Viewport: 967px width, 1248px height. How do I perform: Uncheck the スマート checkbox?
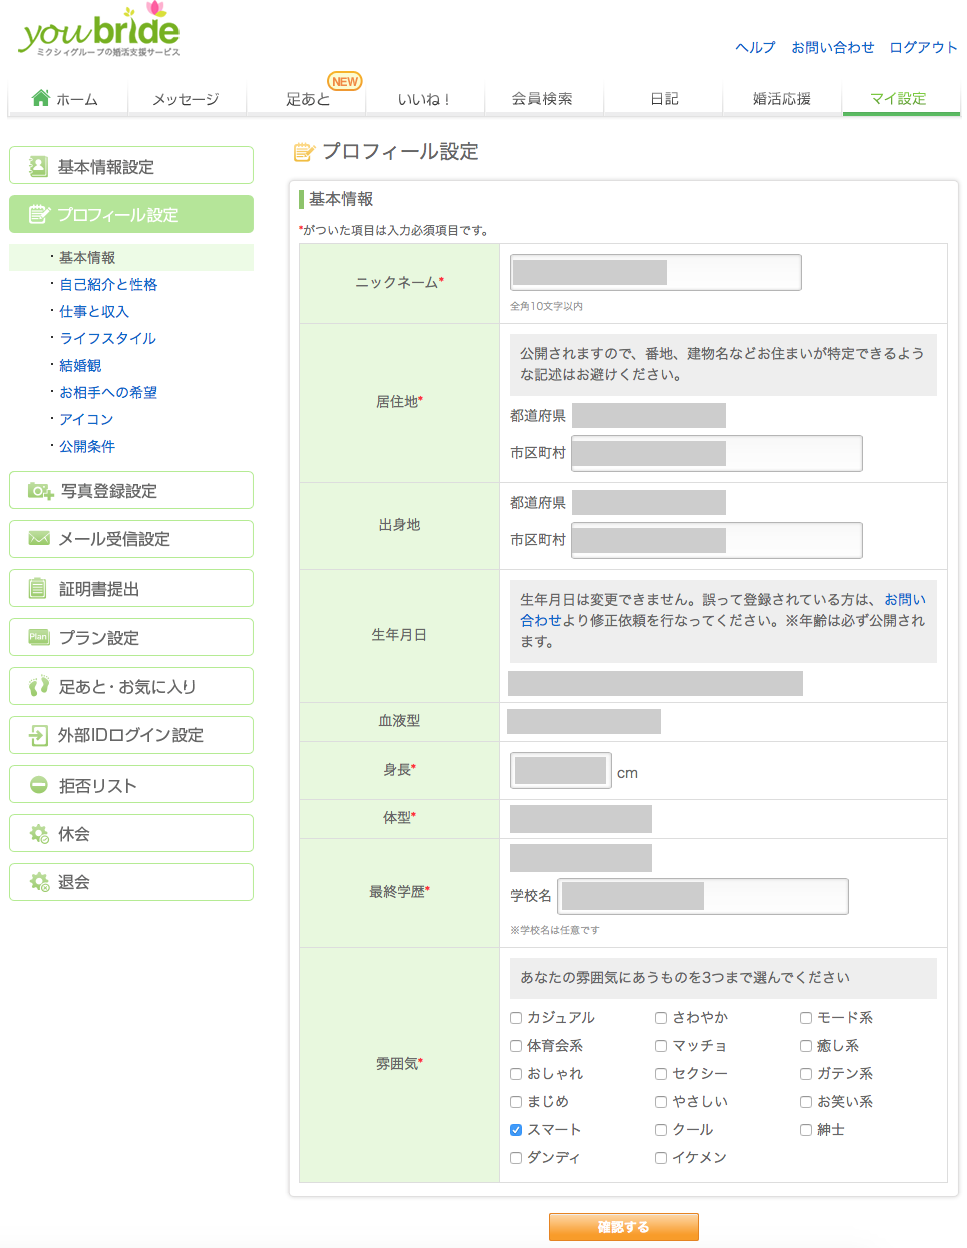coord(516,1130)
